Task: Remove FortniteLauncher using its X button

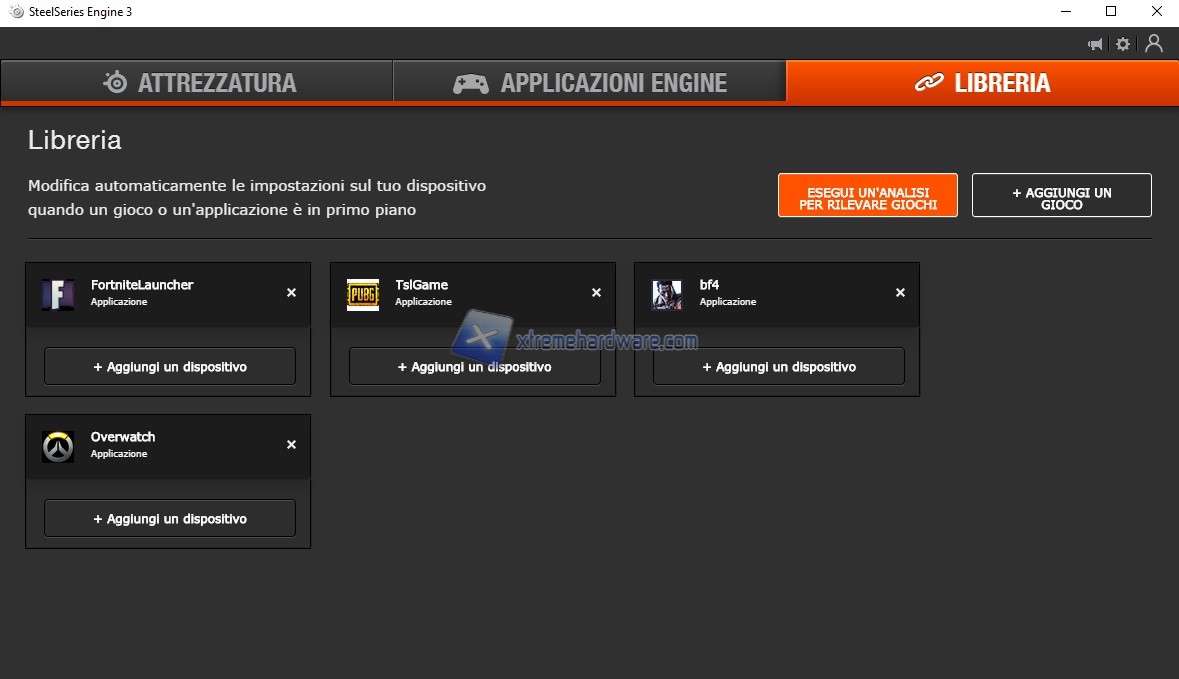Action: coord(291,293)
